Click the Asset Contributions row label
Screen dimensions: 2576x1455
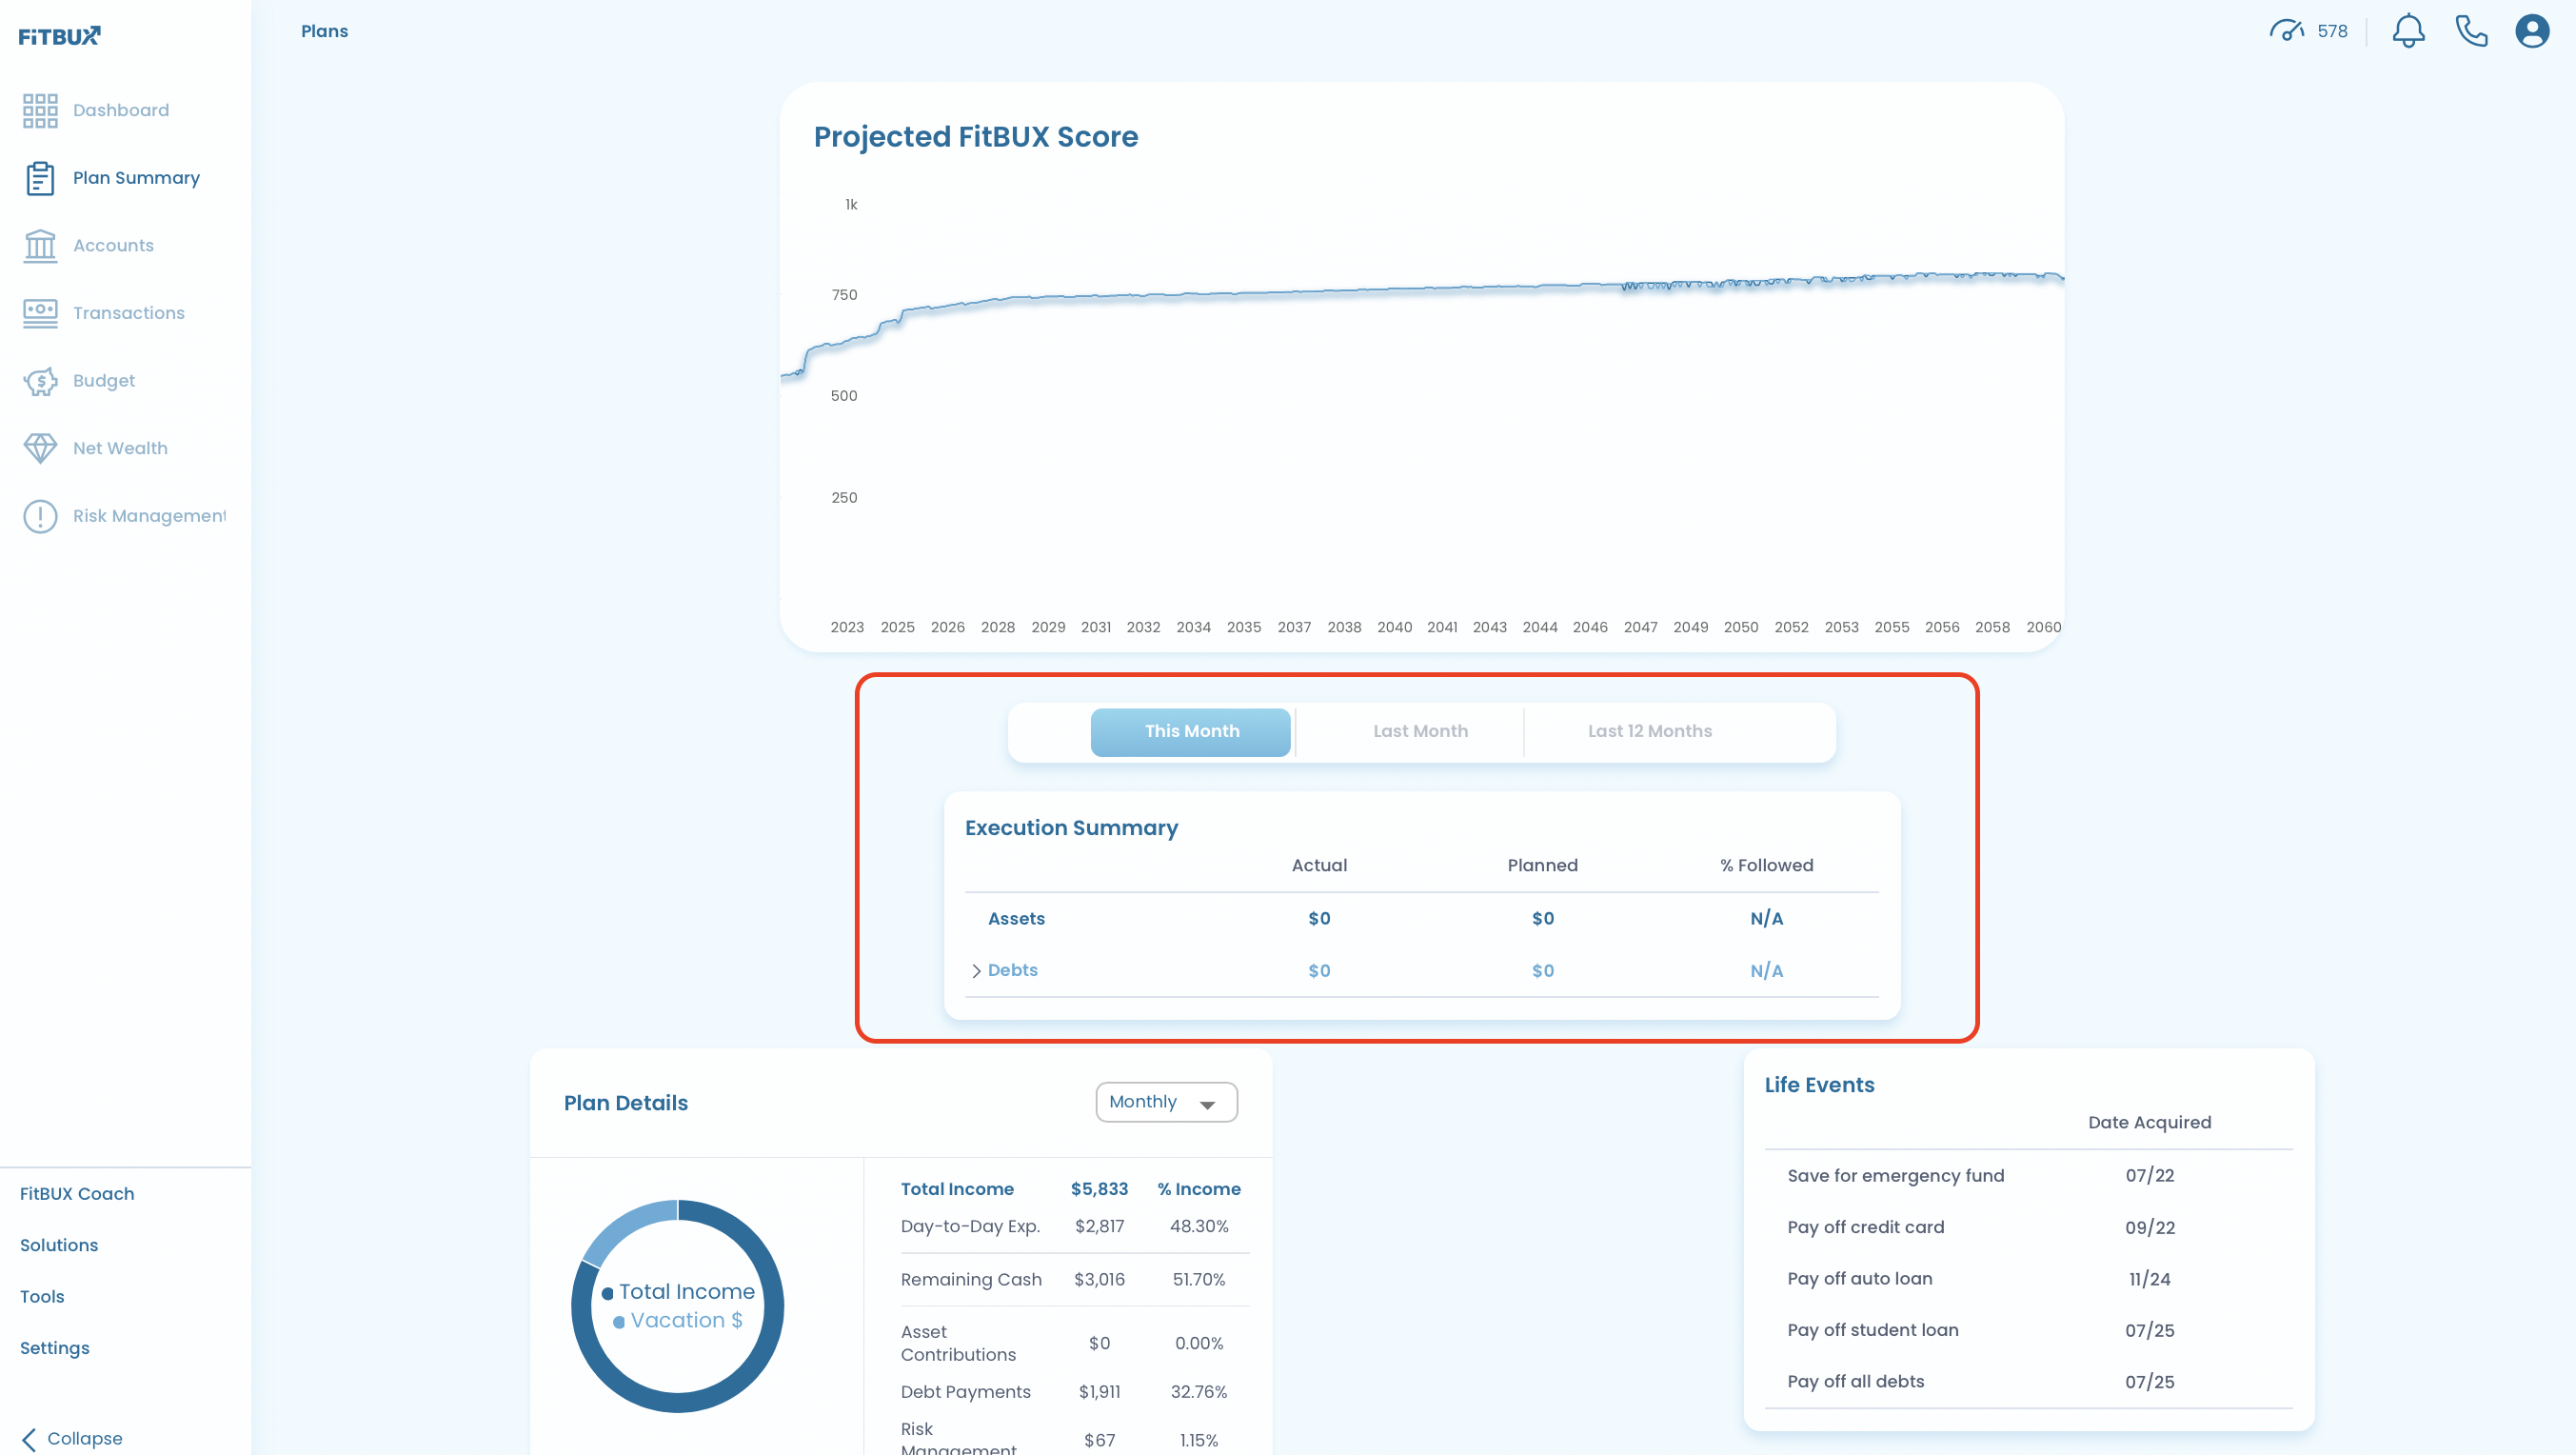click(958, 1344)
